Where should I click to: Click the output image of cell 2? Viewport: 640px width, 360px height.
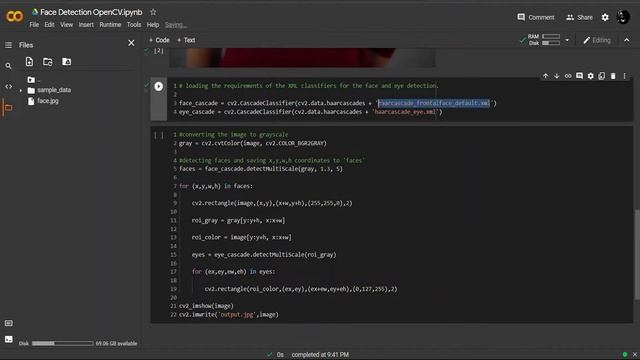pyautogui.click(x=302, y=58)
